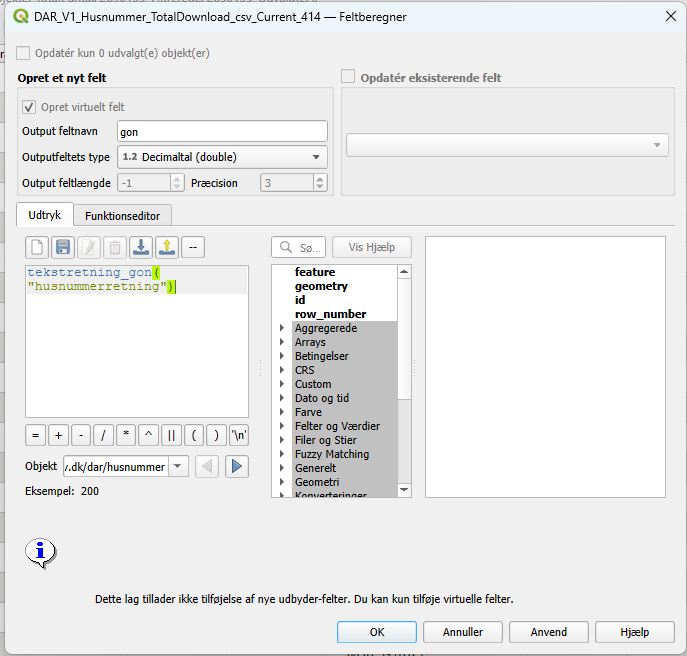Go to next object with blue arrow
The image size is (687, 656).
(237, 466)
